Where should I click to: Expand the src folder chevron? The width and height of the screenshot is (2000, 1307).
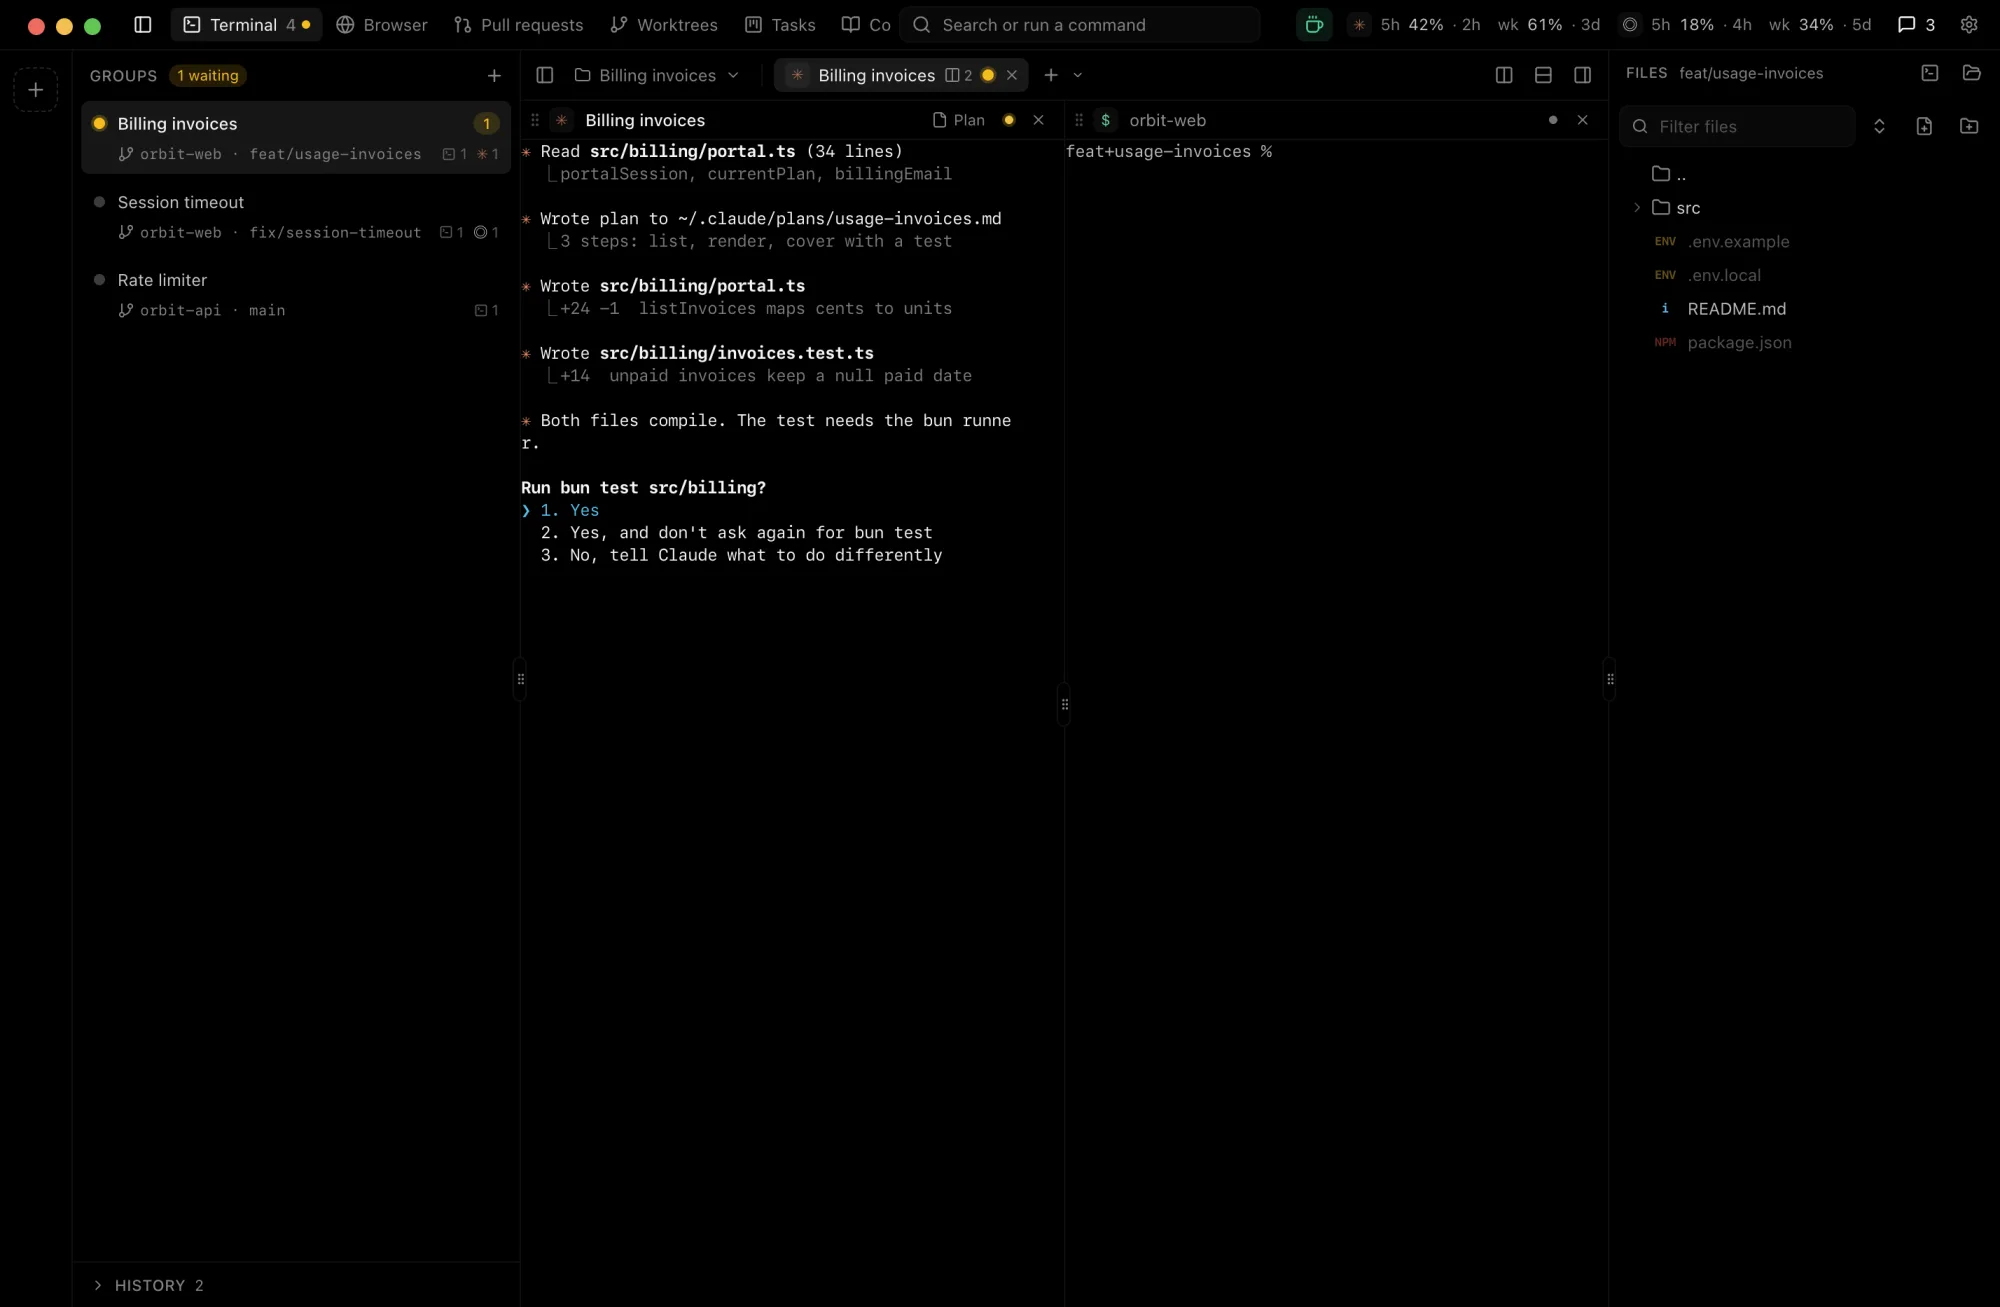coord(1637,208)
